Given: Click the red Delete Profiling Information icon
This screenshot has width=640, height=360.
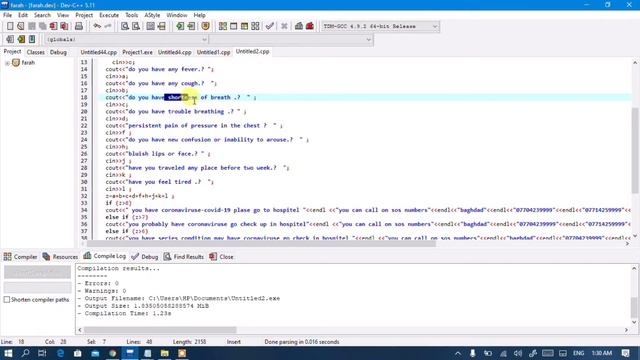Looking at the screenshot, I should pos(310,26).
